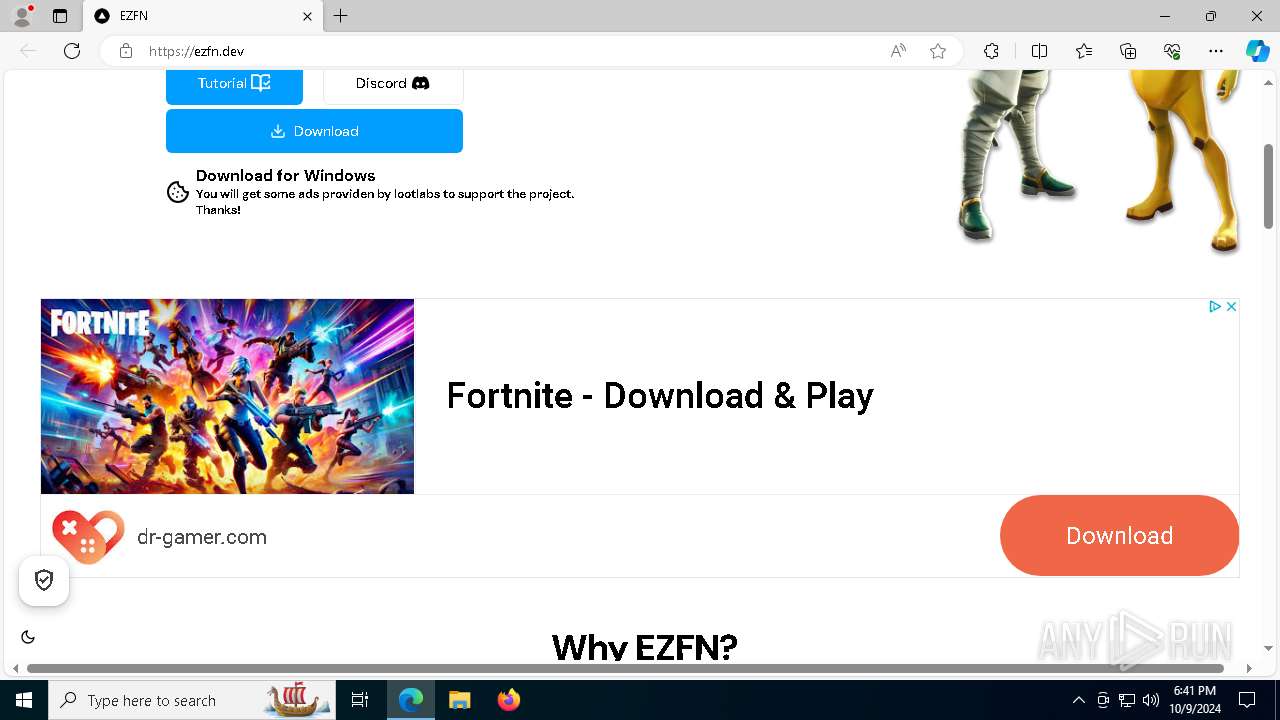Open Microsoft Edge from taskbar
This screenshot has width=1280, height=720.
click(411, 700)
